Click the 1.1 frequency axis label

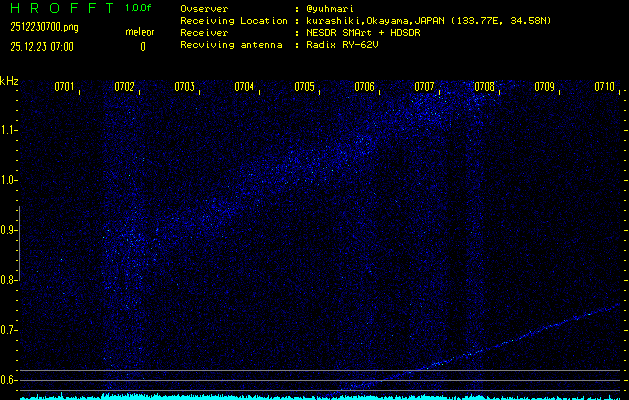[9, 130]
